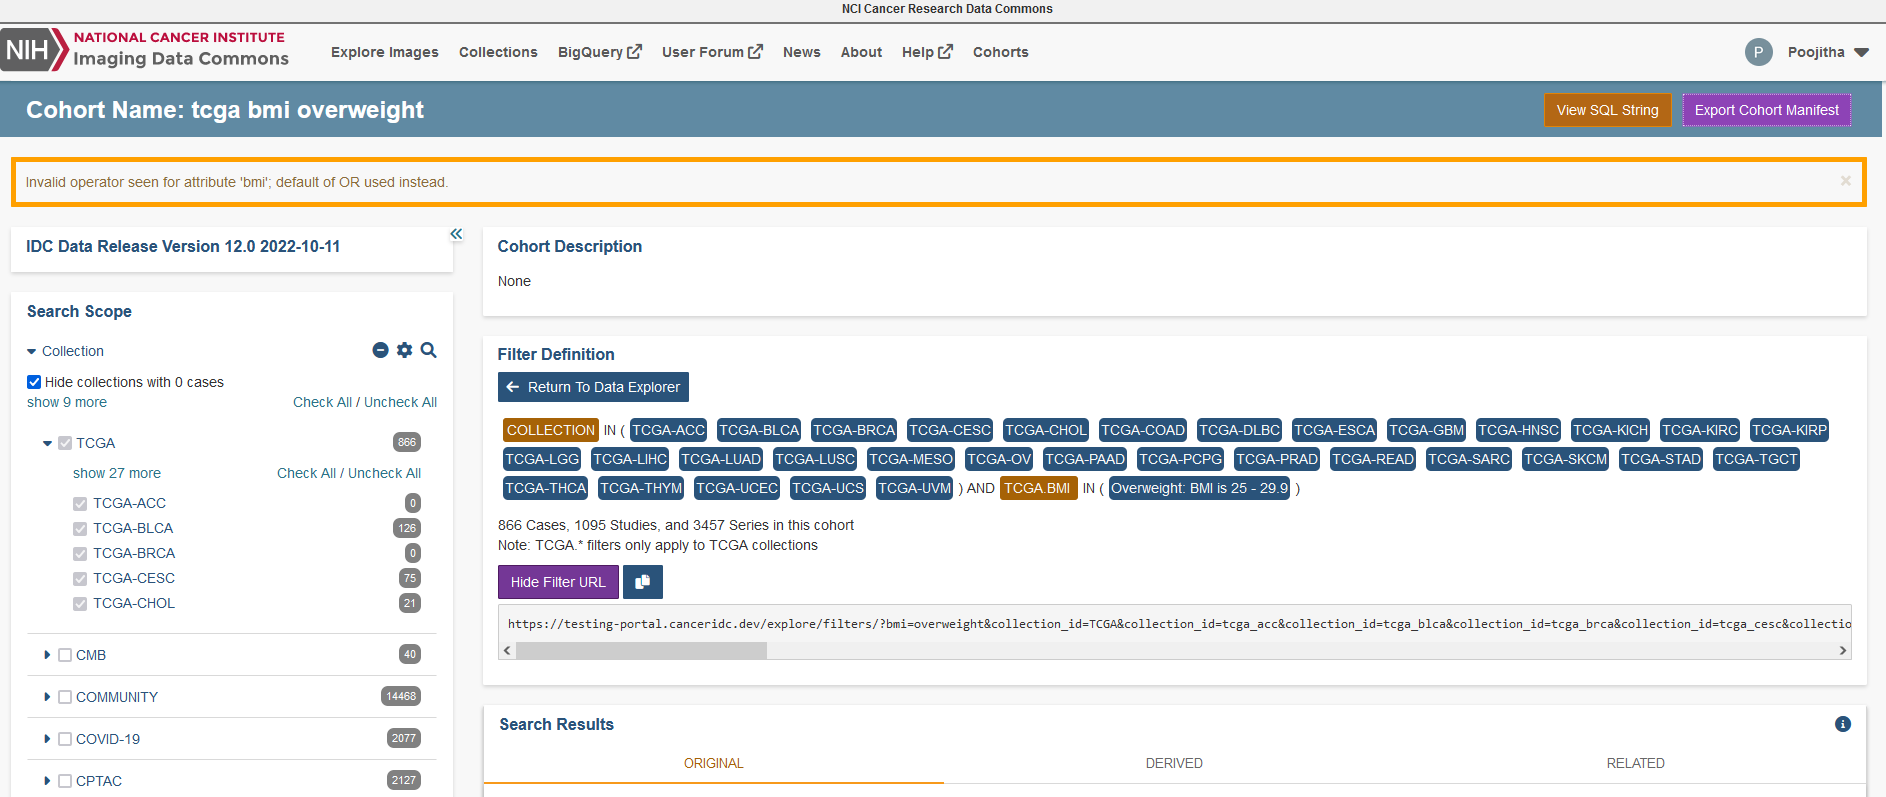
Task: Open the Poojitha user dropdown
Action: point(1828,52)
